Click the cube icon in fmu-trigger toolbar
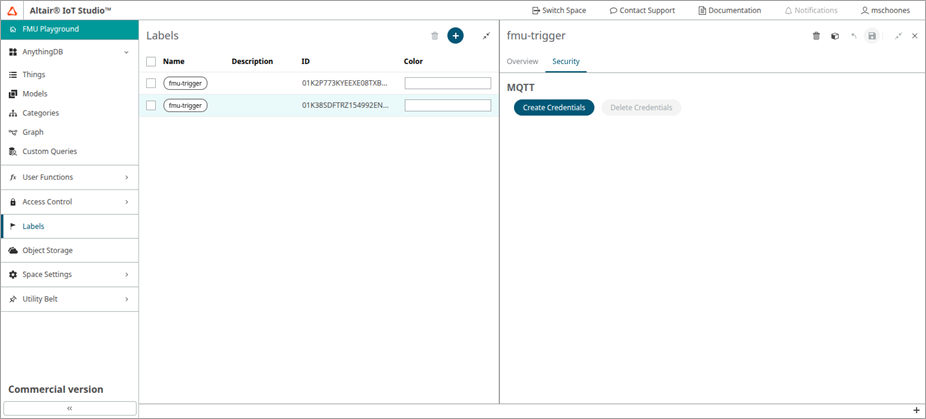Image resolution: width=926 pixels, height=419 pixels. tap(835, 36)
